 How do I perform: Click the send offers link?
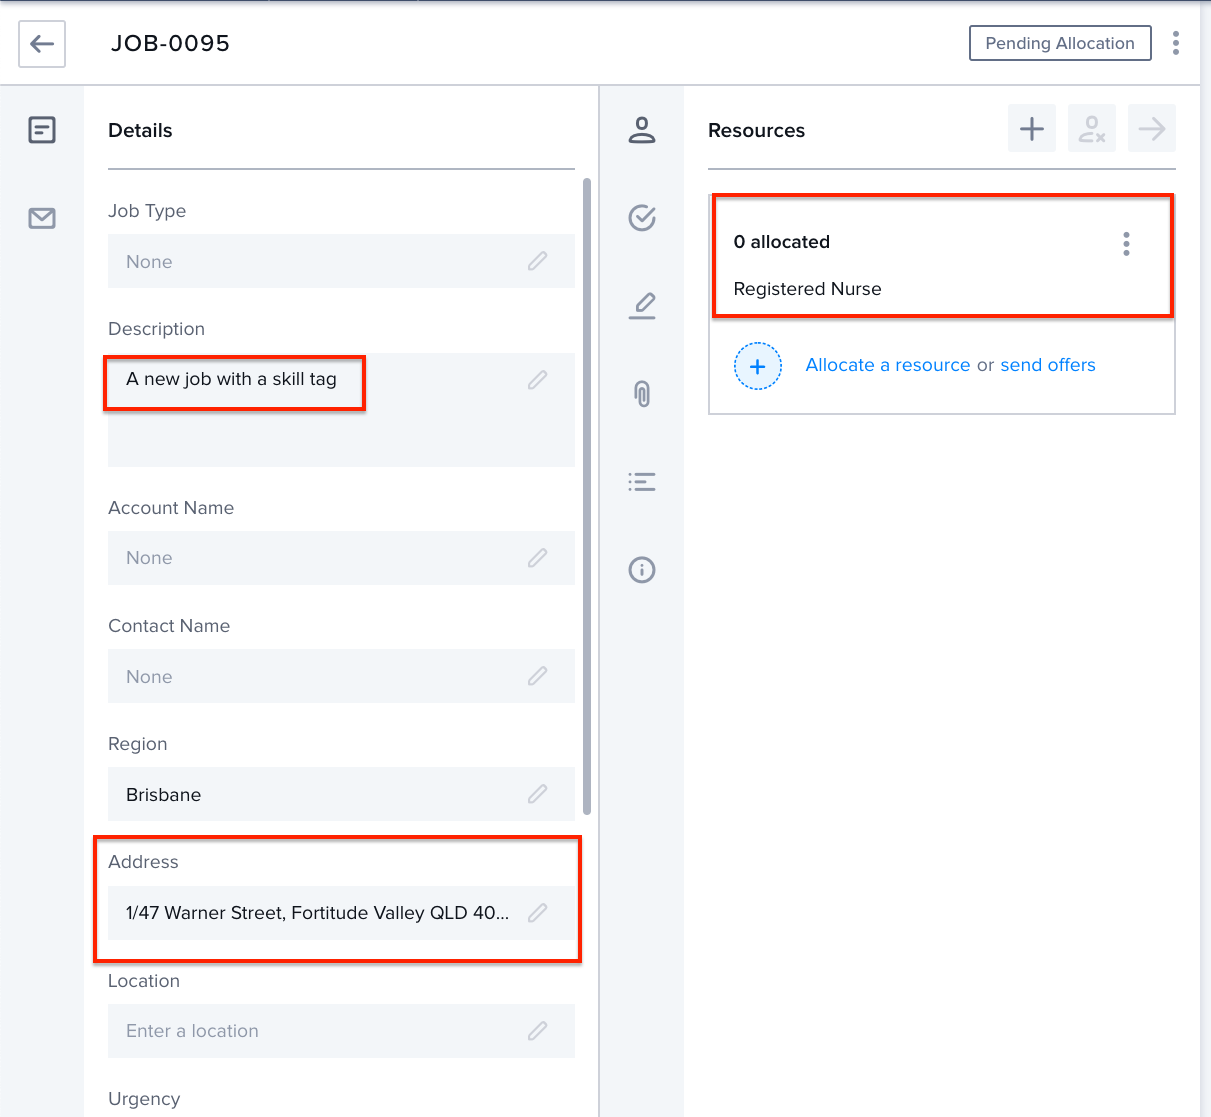click(x=1048, y=365)
